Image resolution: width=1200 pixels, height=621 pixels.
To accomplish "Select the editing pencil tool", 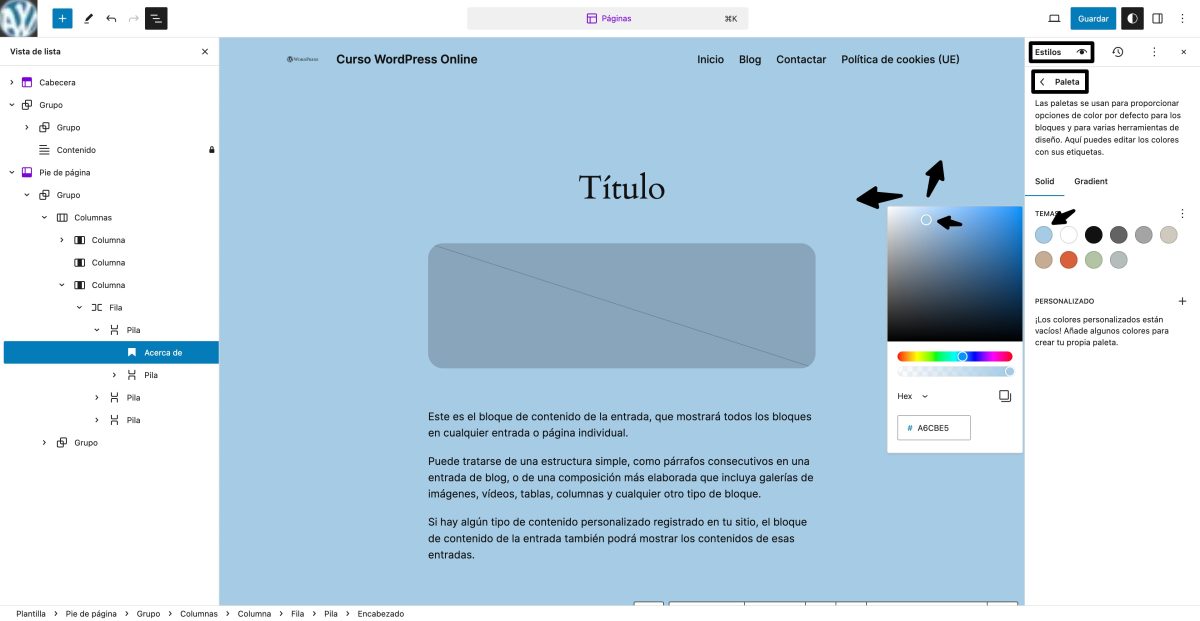I will pyautogui.click(x=88, y=18).
